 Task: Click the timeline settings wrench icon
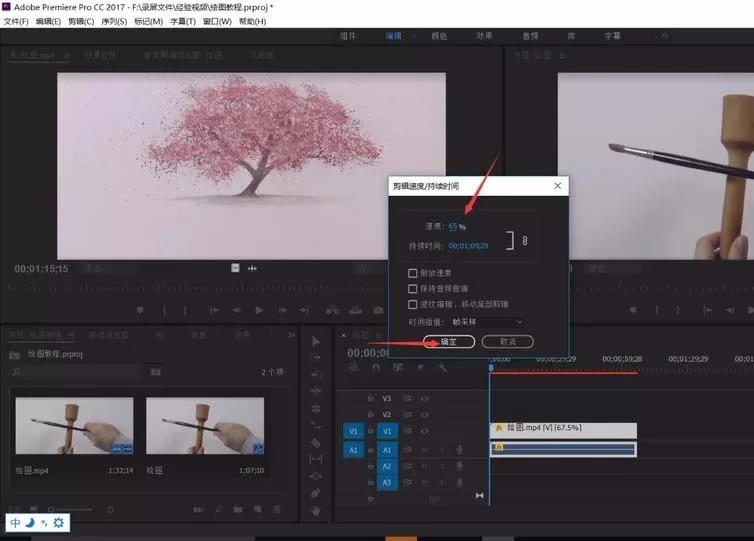pos(442,367)
